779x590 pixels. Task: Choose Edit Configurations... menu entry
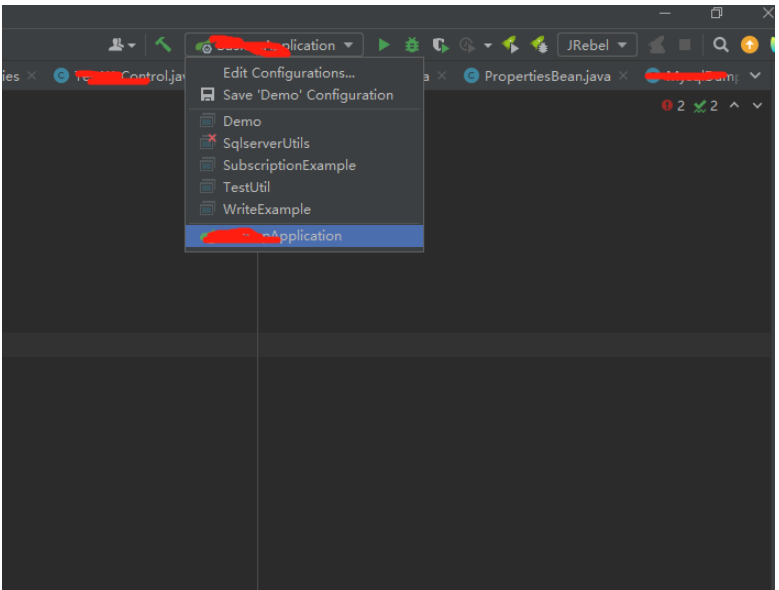(304, 73)
